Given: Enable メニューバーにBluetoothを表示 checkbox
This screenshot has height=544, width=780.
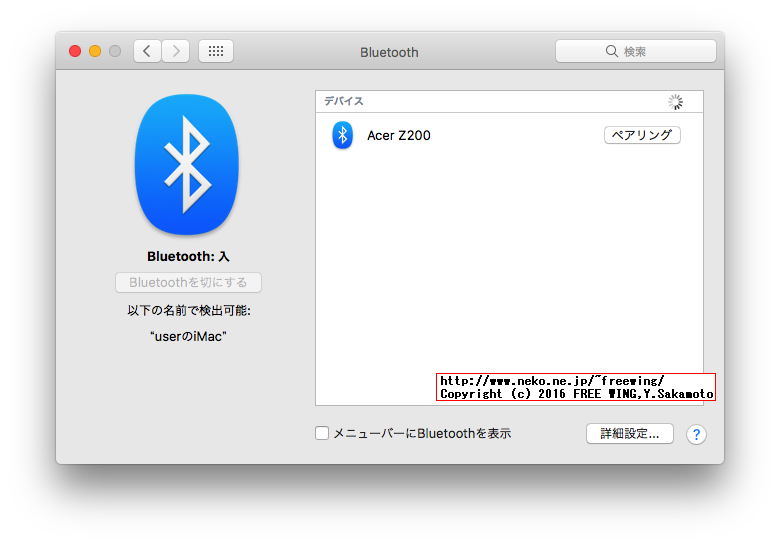Looking at the screenshot, I should (x=322, y=433).
